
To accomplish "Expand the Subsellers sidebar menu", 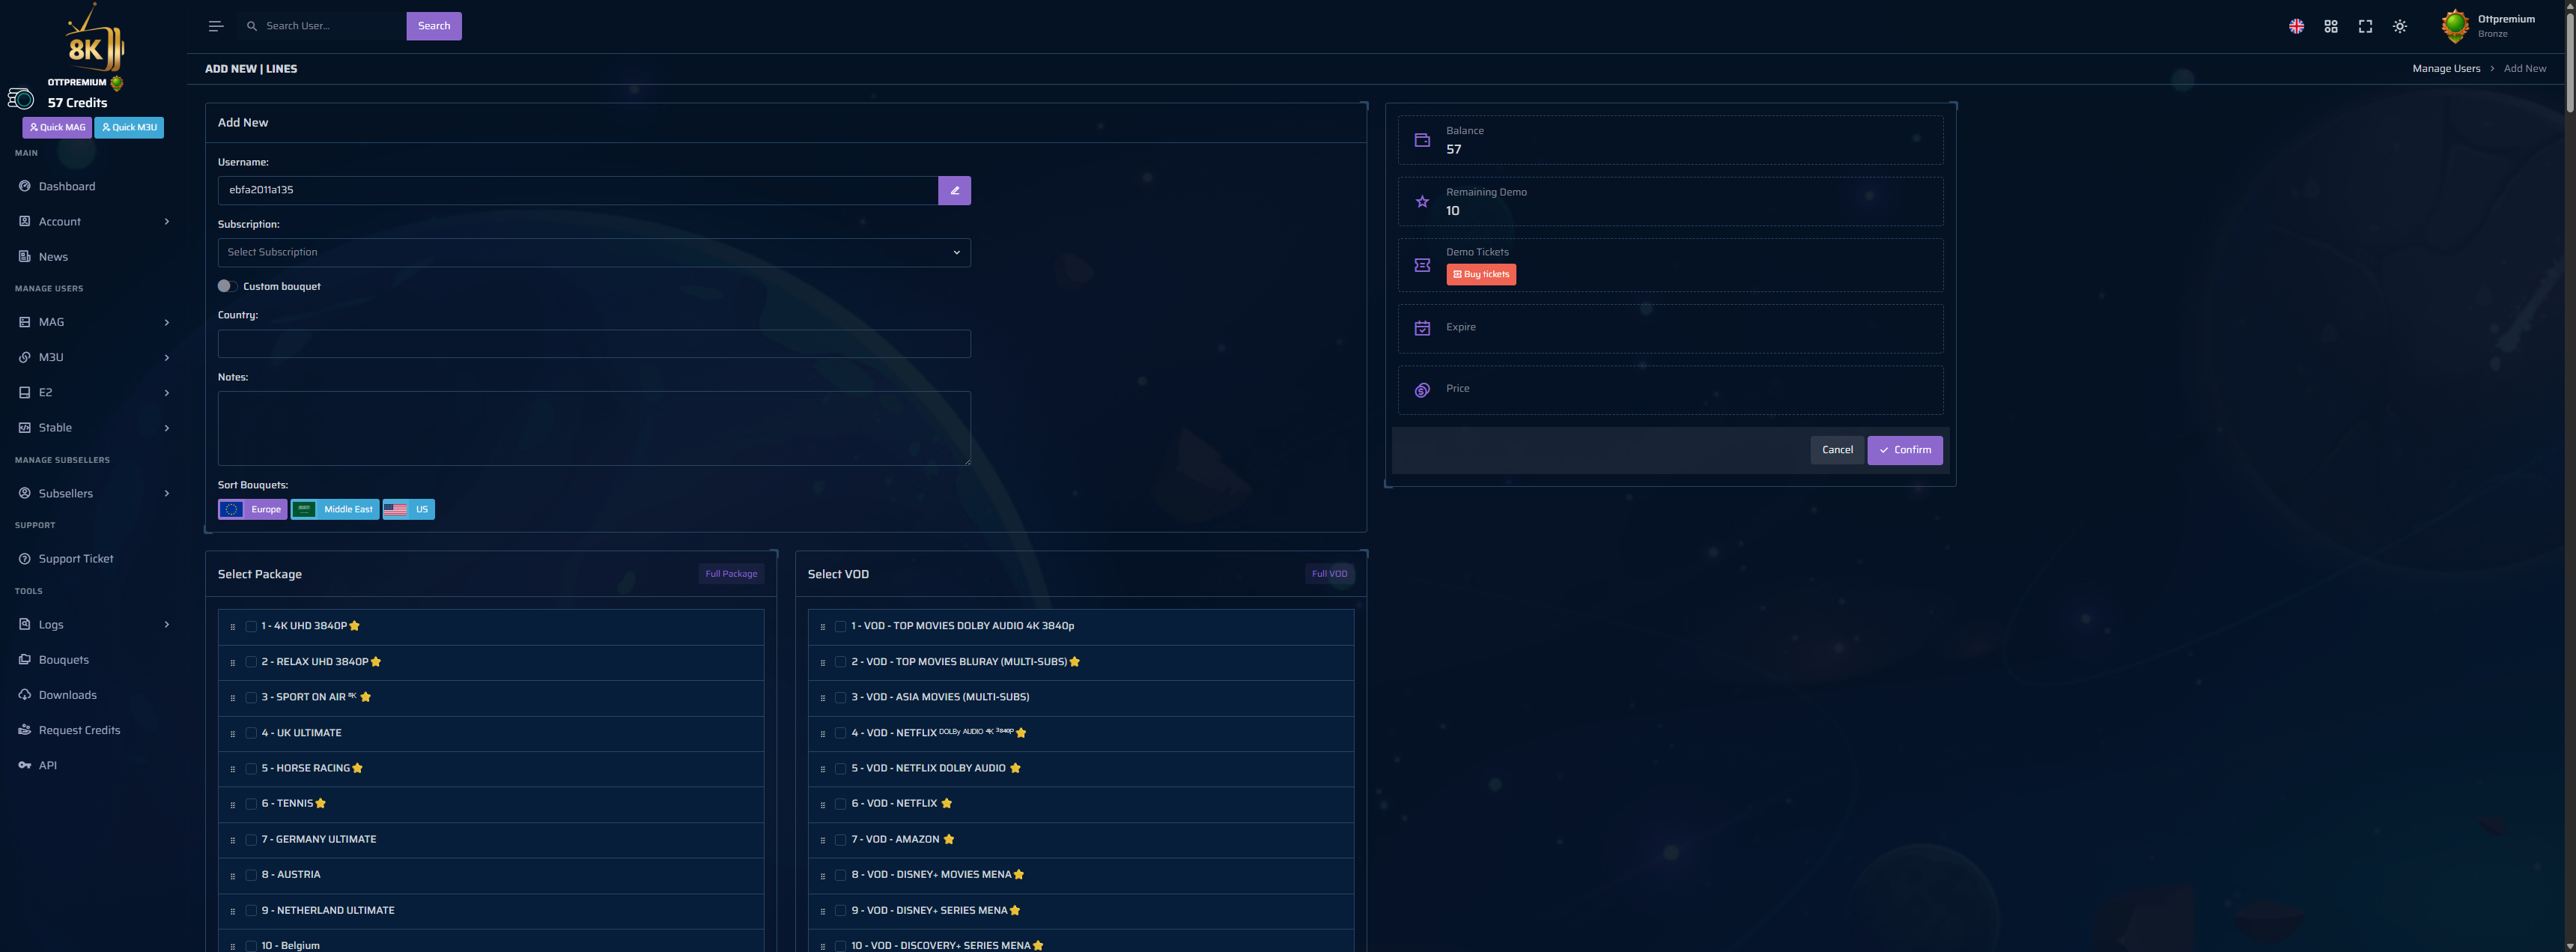I will pyautogui.click(x=93, y=493).
